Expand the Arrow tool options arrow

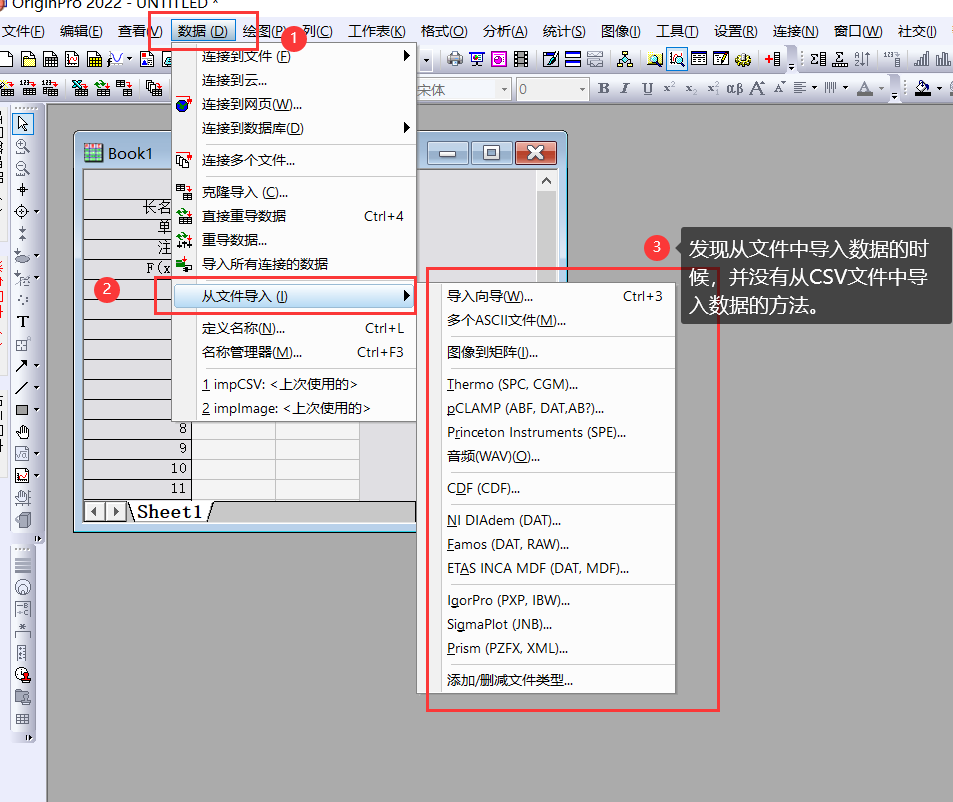pos(36,366)
